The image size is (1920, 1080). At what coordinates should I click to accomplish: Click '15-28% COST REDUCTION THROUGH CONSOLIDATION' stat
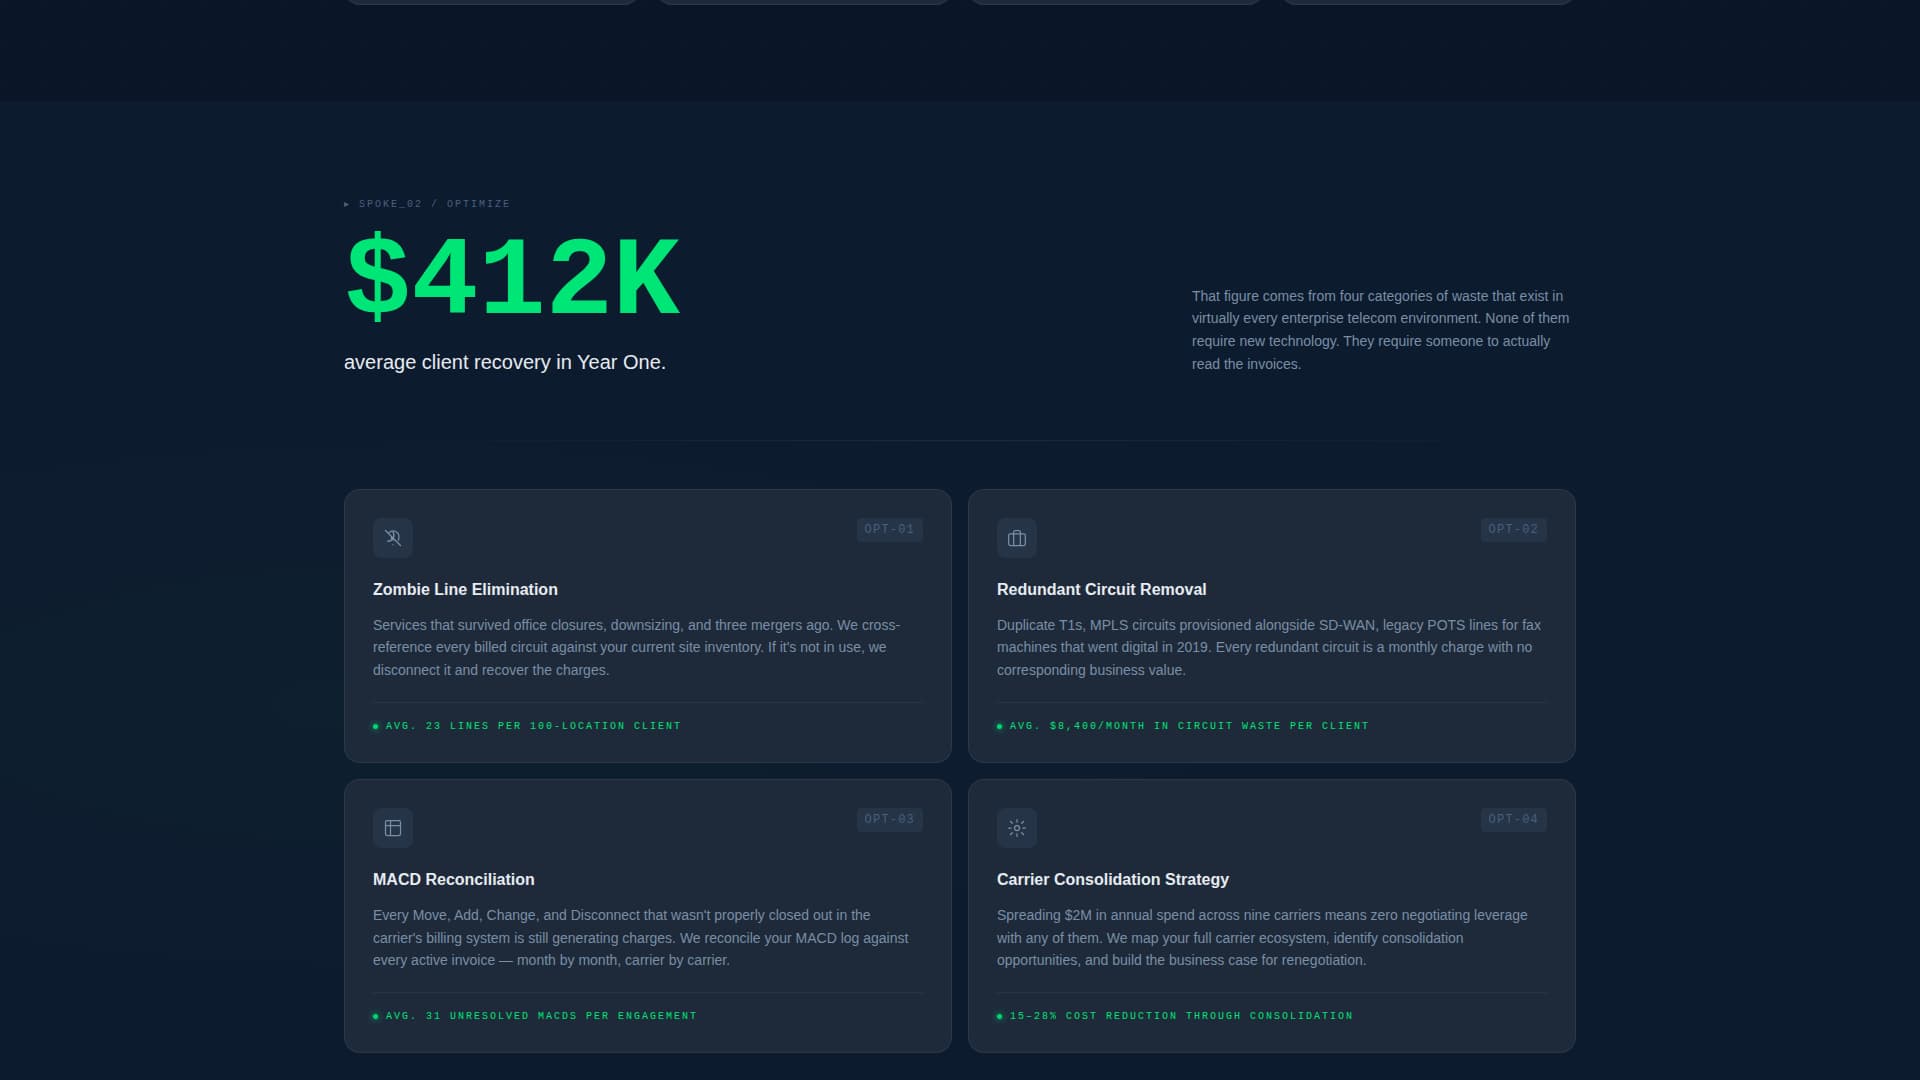point(1175,1016)
